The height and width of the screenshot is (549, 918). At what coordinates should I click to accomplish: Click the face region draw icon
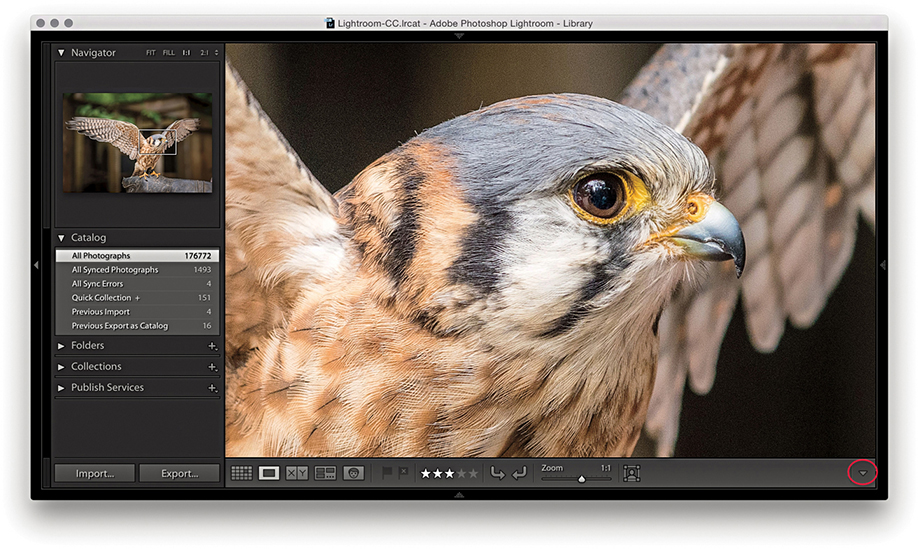pyautogui.click(x=631, y=473)
